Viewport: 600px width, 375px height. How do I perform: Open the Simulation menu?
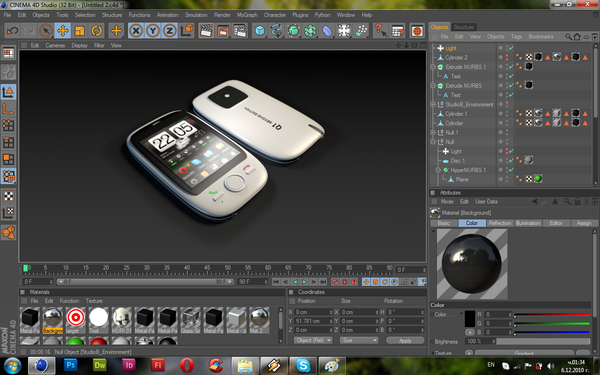coord(196,15)
